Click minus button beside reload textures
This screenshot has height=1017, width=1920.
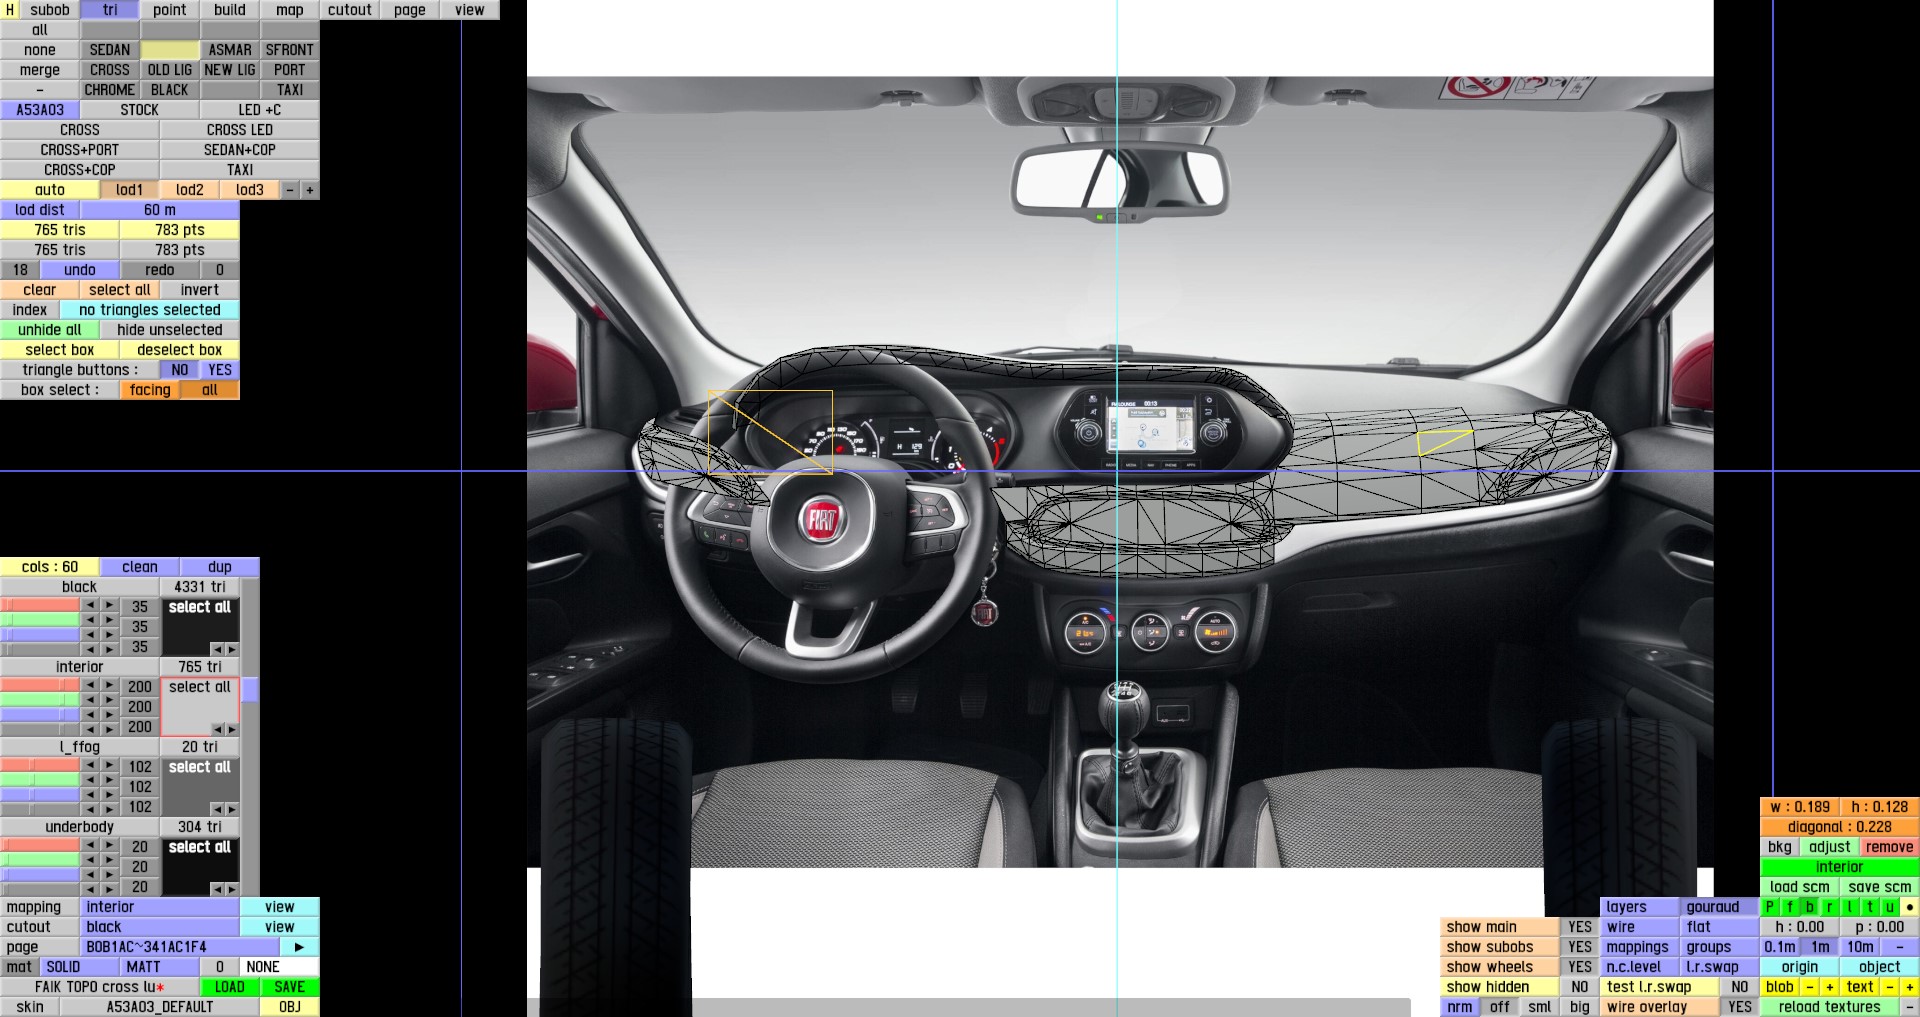[x=1910, y=1007]
